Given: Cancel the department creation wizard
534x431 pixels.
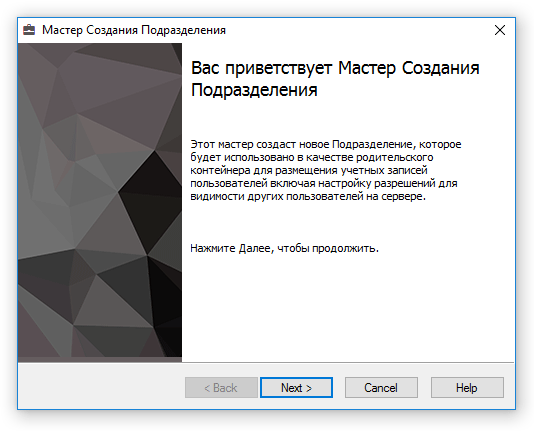Looking at the screenshot, I should (x=381, y=387).
